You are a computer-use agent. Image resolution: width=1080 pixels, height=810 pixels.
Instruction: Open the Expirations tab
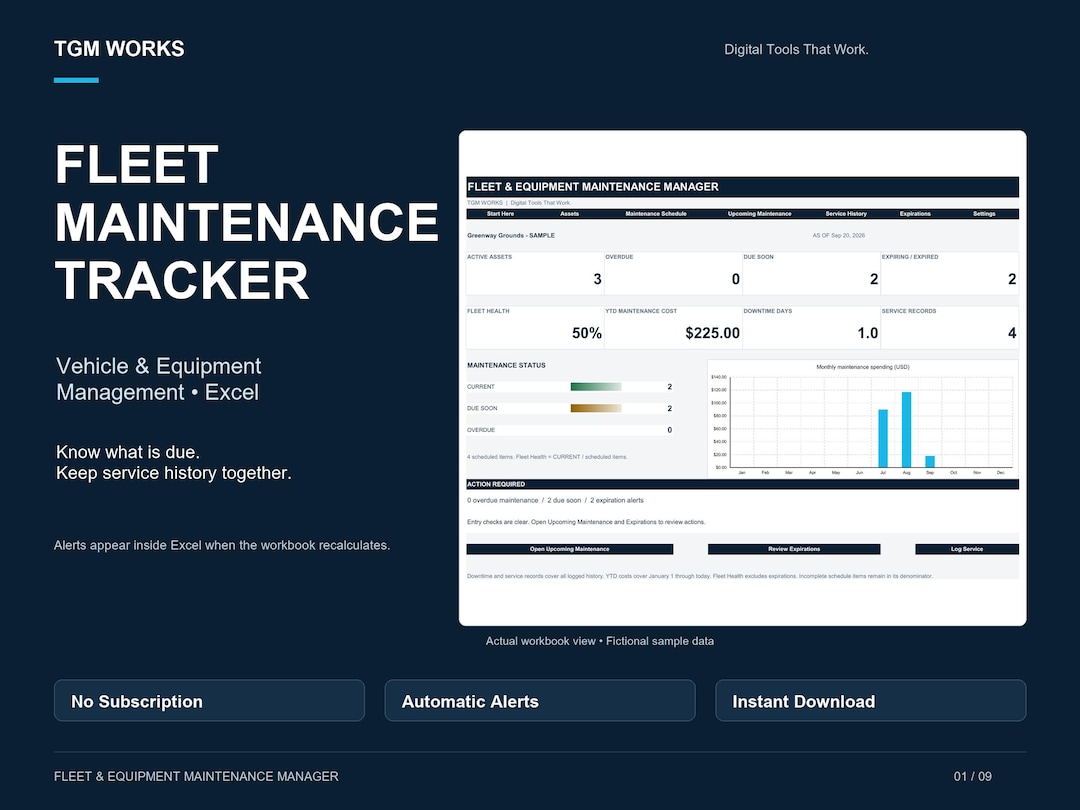915,214
